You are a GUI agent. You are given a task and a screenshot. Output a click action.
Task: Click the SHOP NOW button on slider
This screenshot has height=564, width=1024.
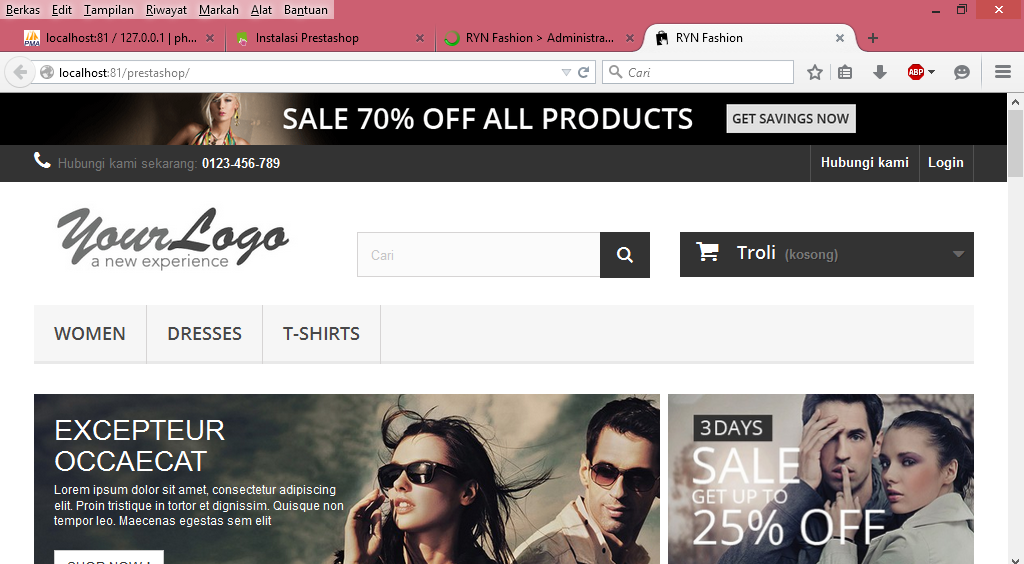109,557
